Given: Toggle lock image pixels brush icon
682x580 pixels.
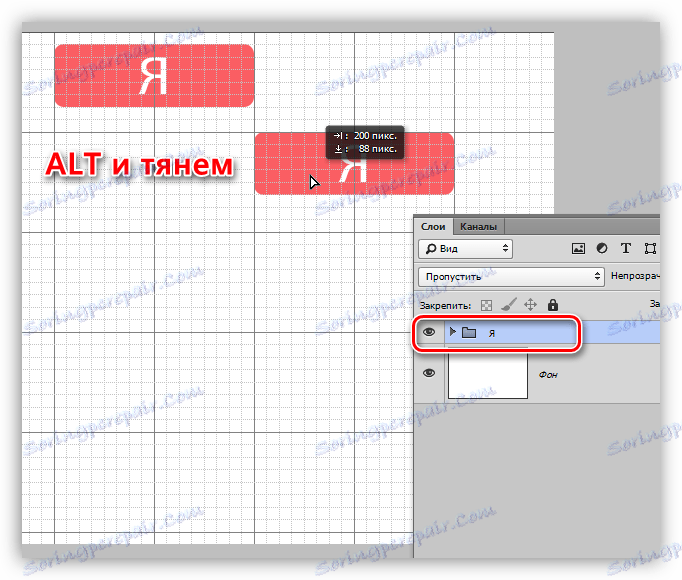Looking at the screenshot, I should [508, 305].
